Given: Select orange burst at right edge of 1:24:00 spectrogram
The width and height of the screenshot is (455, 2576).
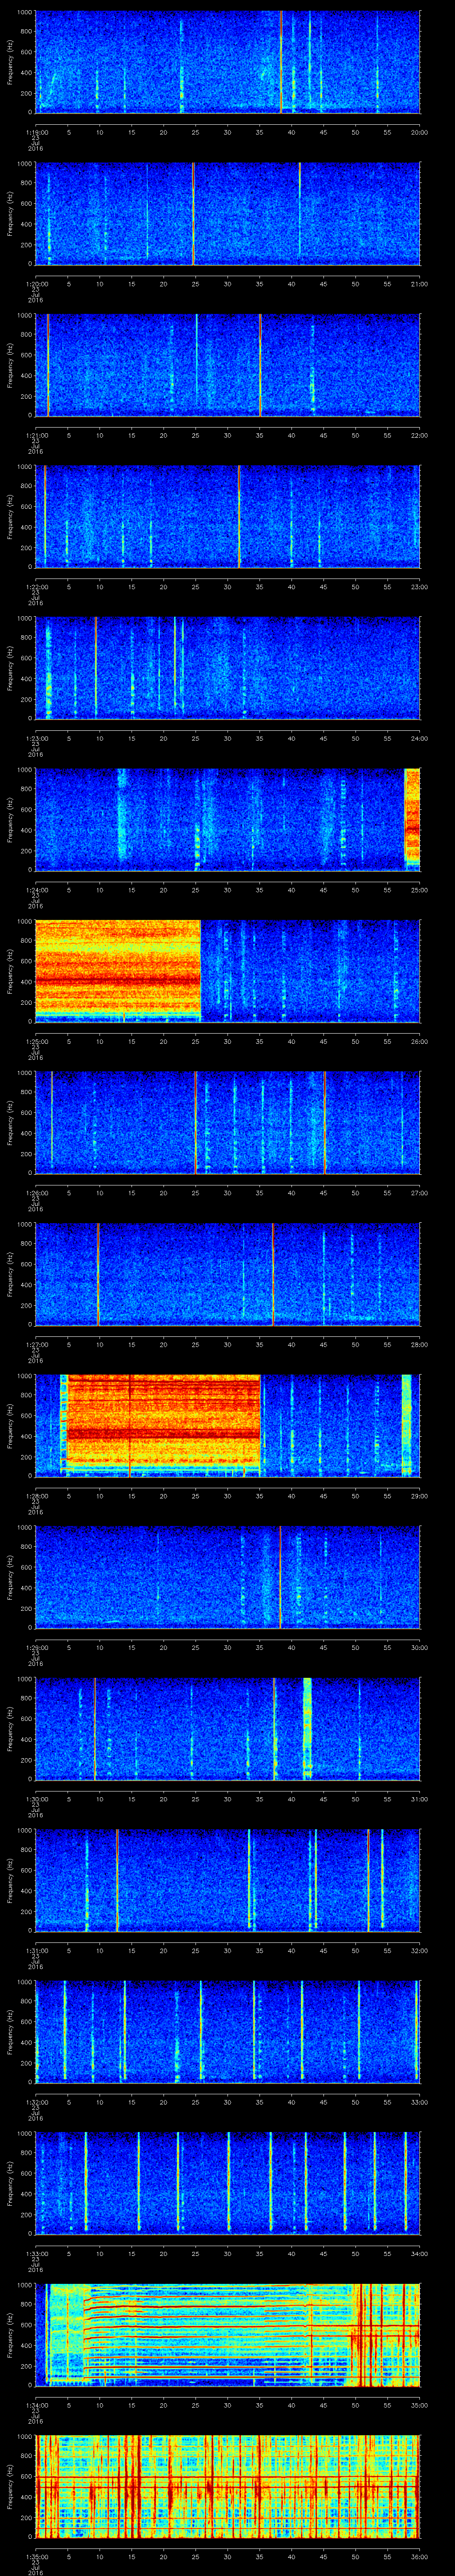Looking at the screenshot, I should (x=411, y=818).
